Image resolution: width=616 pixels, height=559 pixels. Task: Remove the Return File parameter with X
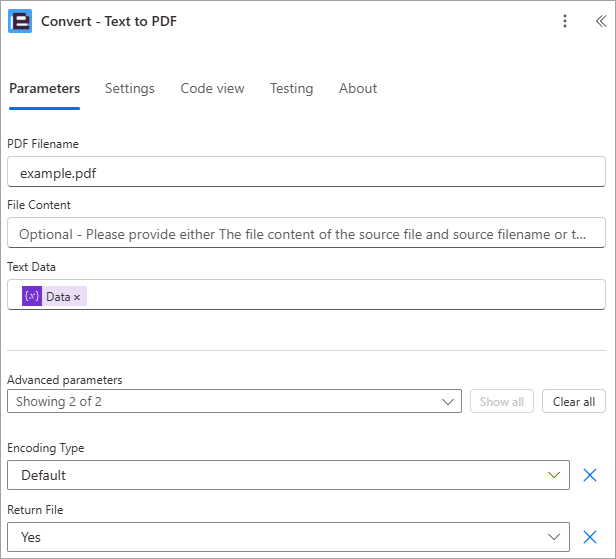click(590, 537)
